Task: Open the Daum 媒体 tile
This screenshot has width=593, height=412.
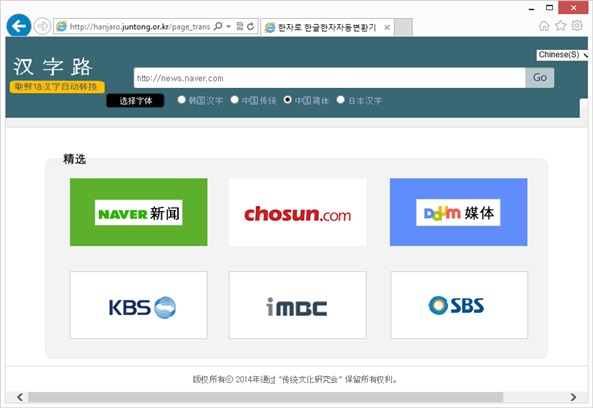Action: point(458,212)
